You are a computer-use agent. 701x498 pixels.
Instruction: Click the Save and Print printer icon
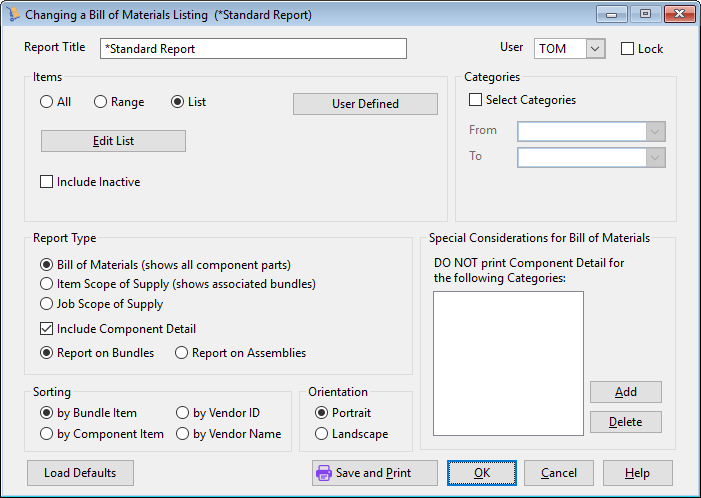(324, 473)
